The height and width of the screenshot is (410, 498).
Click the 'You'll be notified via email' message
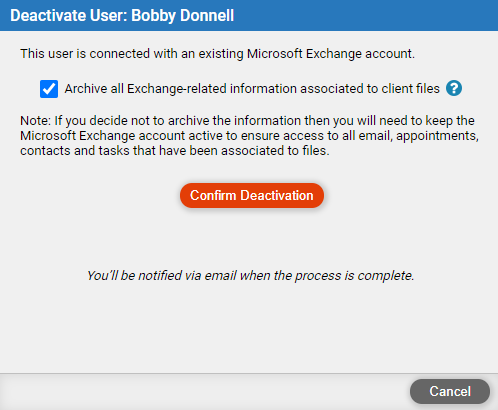250,276
